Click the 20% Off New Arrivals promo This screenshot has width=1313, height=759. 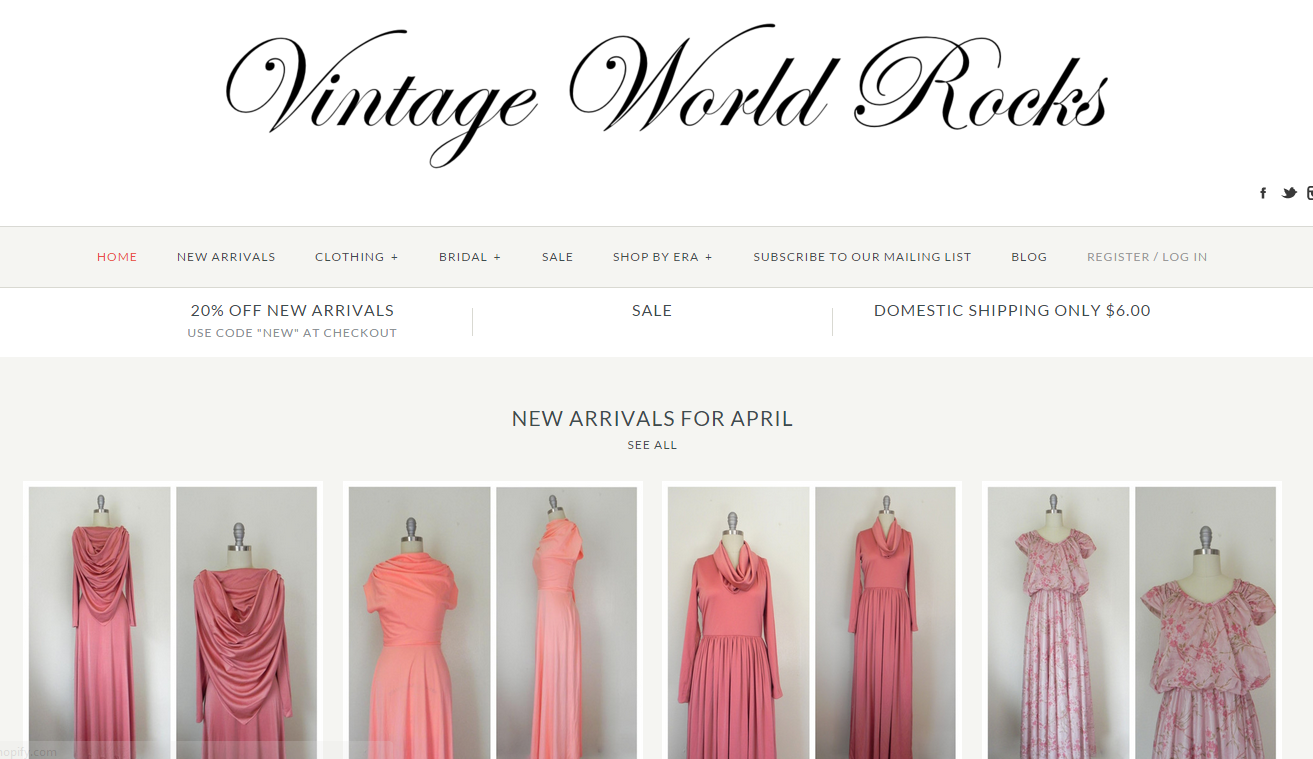(x=292, y=311)
